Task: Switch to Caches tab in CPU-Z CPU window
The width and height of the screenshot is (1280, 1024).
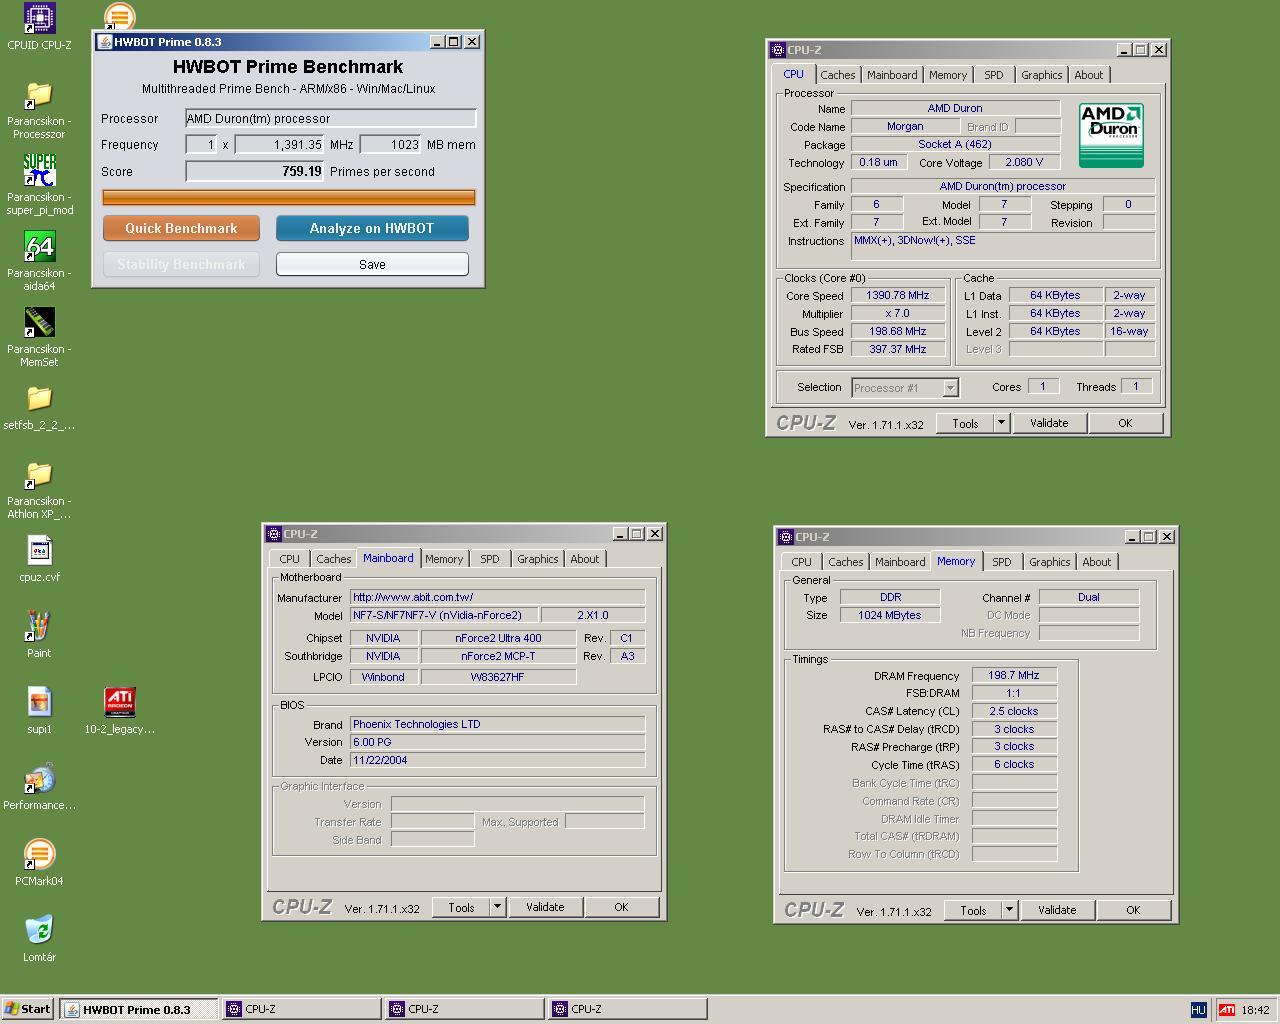Action: pyautogui.click(x=838, y=75)
